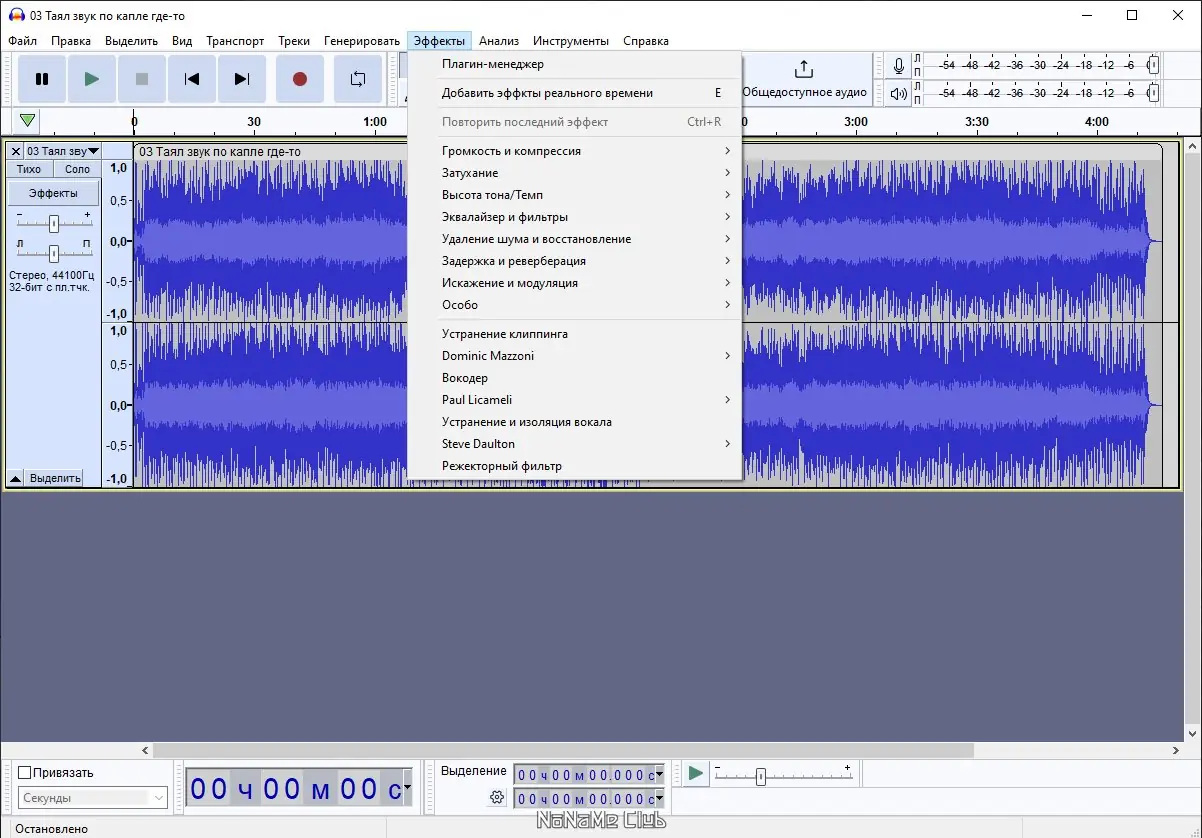Adjust the track pan slider

pyautogui.click(x=54, y=253)
